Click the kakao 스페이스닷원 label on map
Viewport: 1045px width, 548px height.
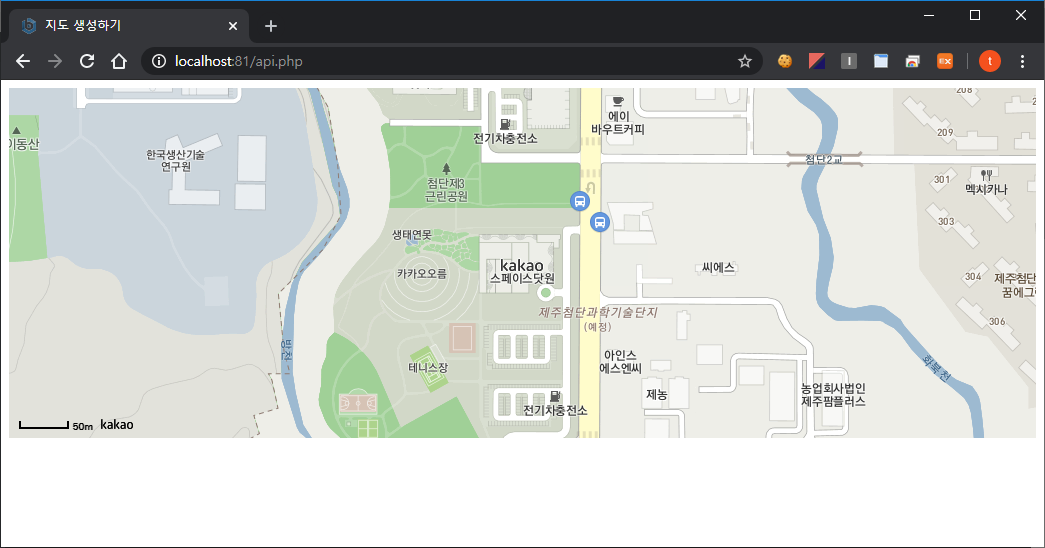click(522, 271)
